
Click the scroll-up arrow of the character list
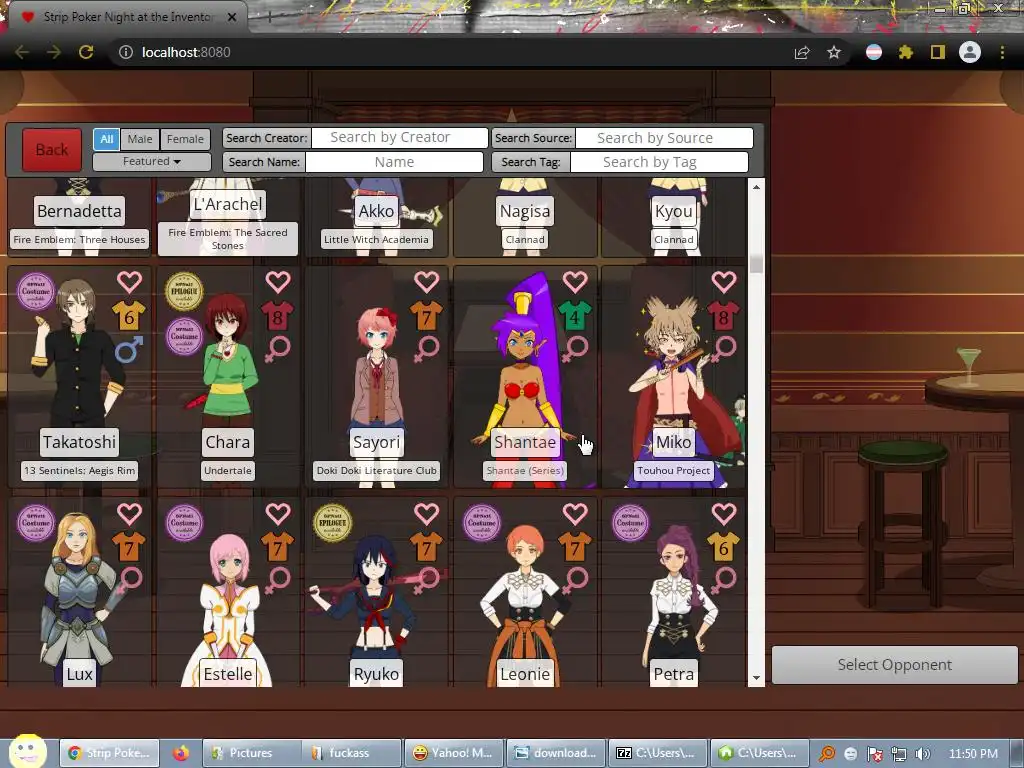coord(756,187)
